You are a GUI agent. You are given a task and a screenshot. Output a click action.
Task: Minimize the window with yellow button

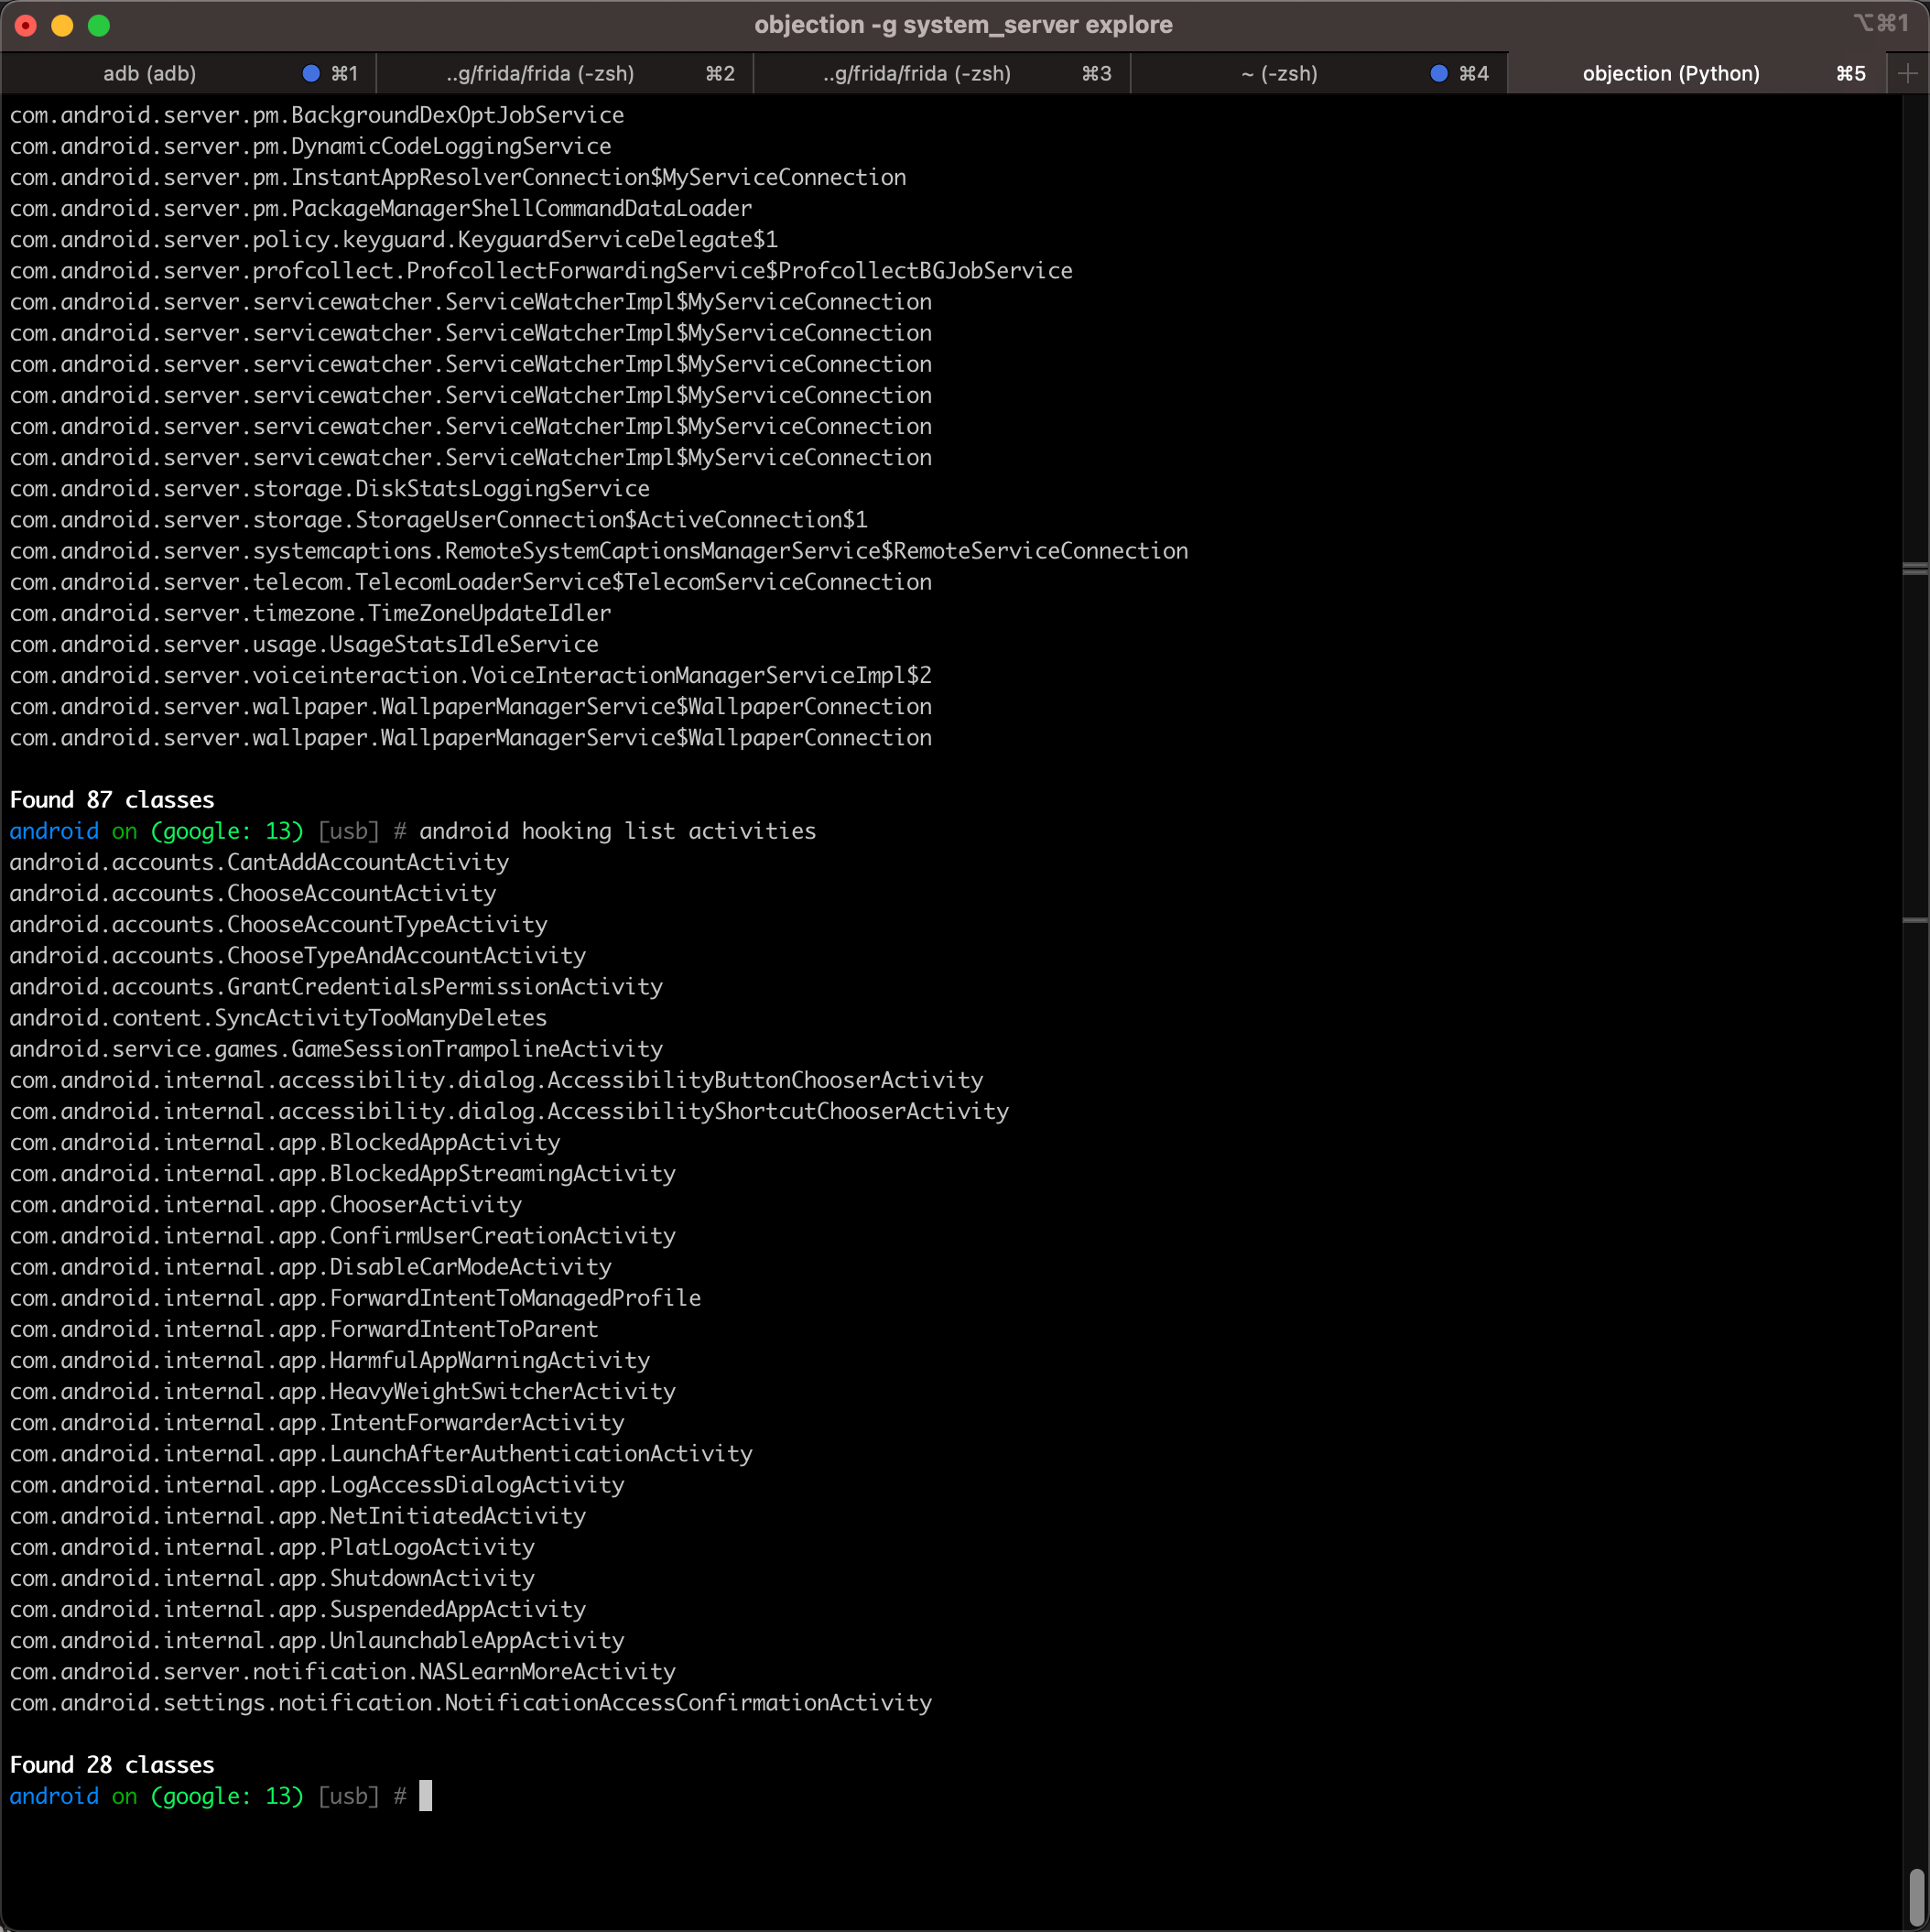coord(62,25)
